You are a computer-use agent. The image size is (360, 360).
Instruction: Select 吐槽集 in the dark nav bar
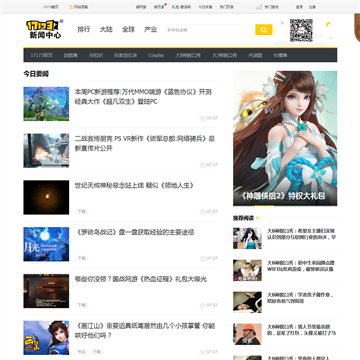click(x=280, y=55)
